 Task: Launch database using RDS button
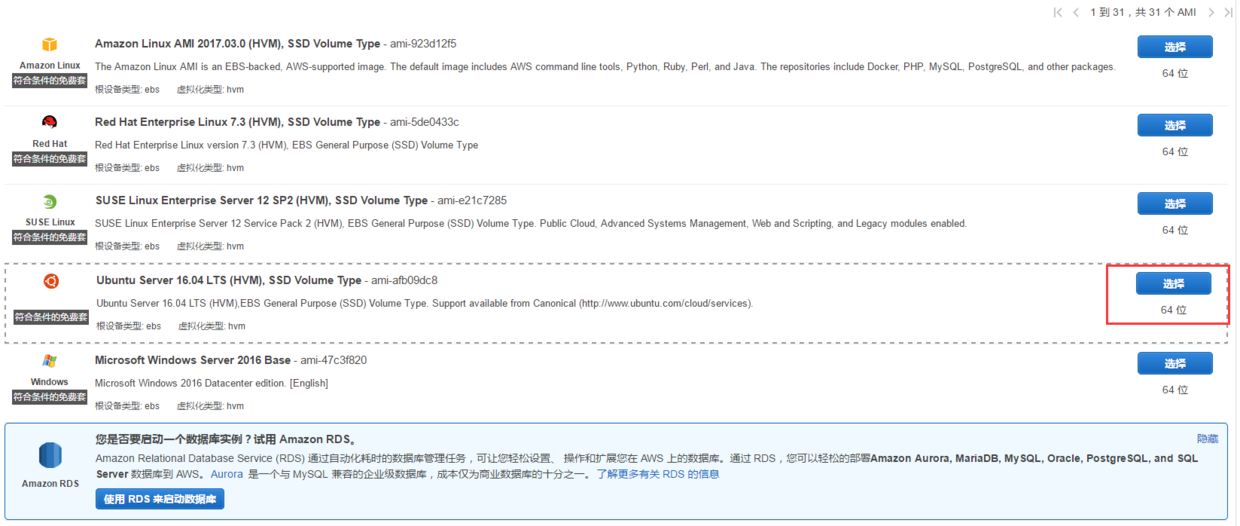click(x=160, y=499)
